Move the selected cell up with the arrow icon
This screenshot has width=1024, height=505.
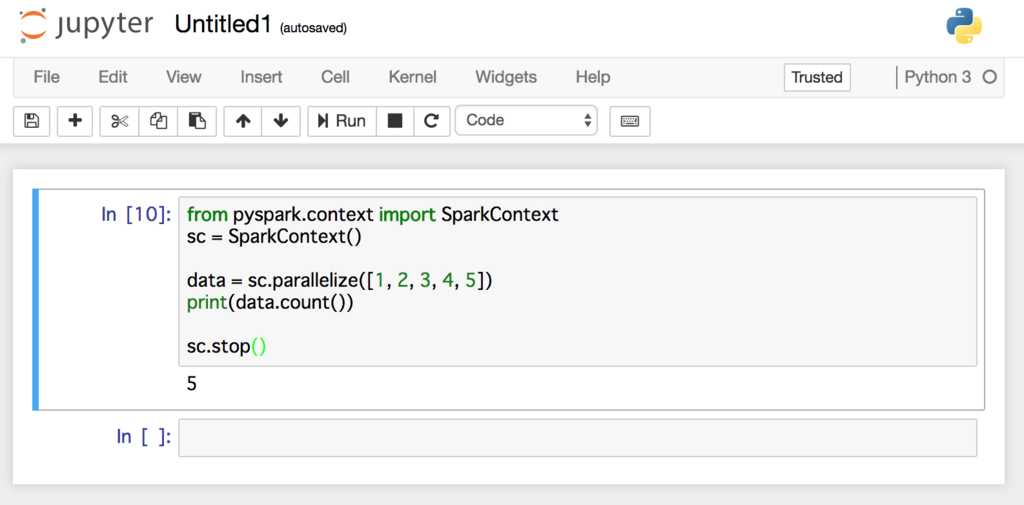pos(243,121)
